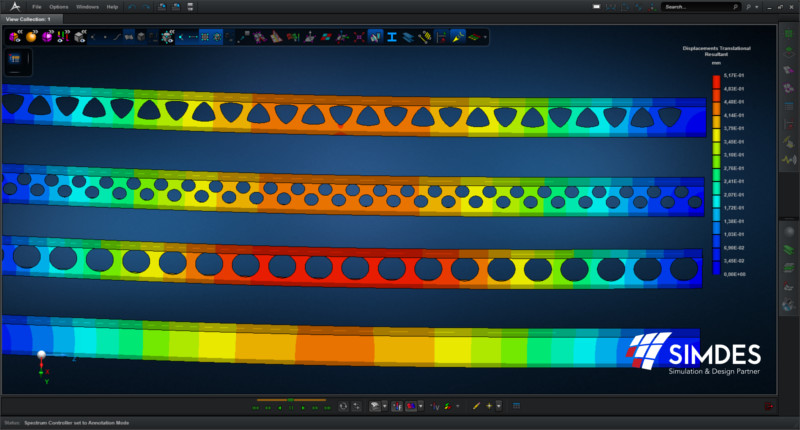Open the blue results table icon
800x430 pixels.
(x=516, y=406)
